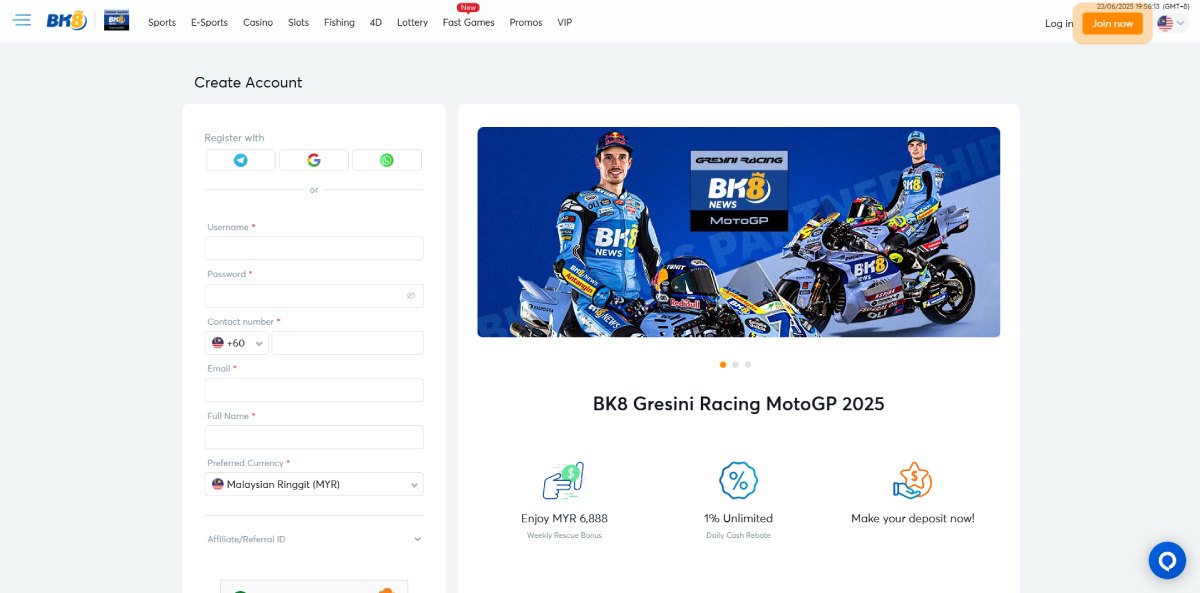
Task: Open the live chat support icon
Action: click(1166, 560)
